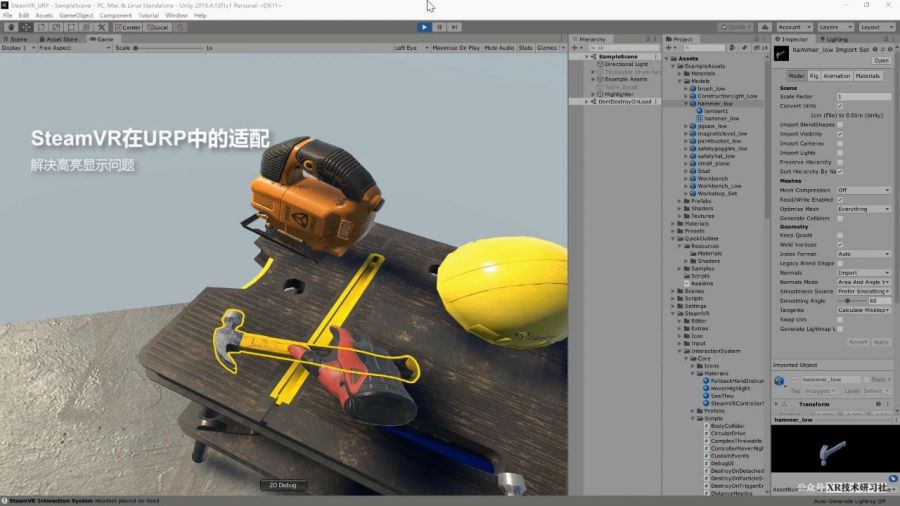Open Mesh Compression dropdown
900x506 pixels.
[x=863, y=190]
